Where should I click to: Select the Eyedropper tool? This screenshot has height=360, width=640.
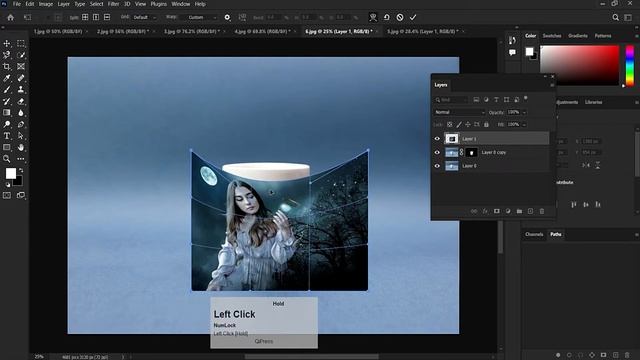coord(7,78)
